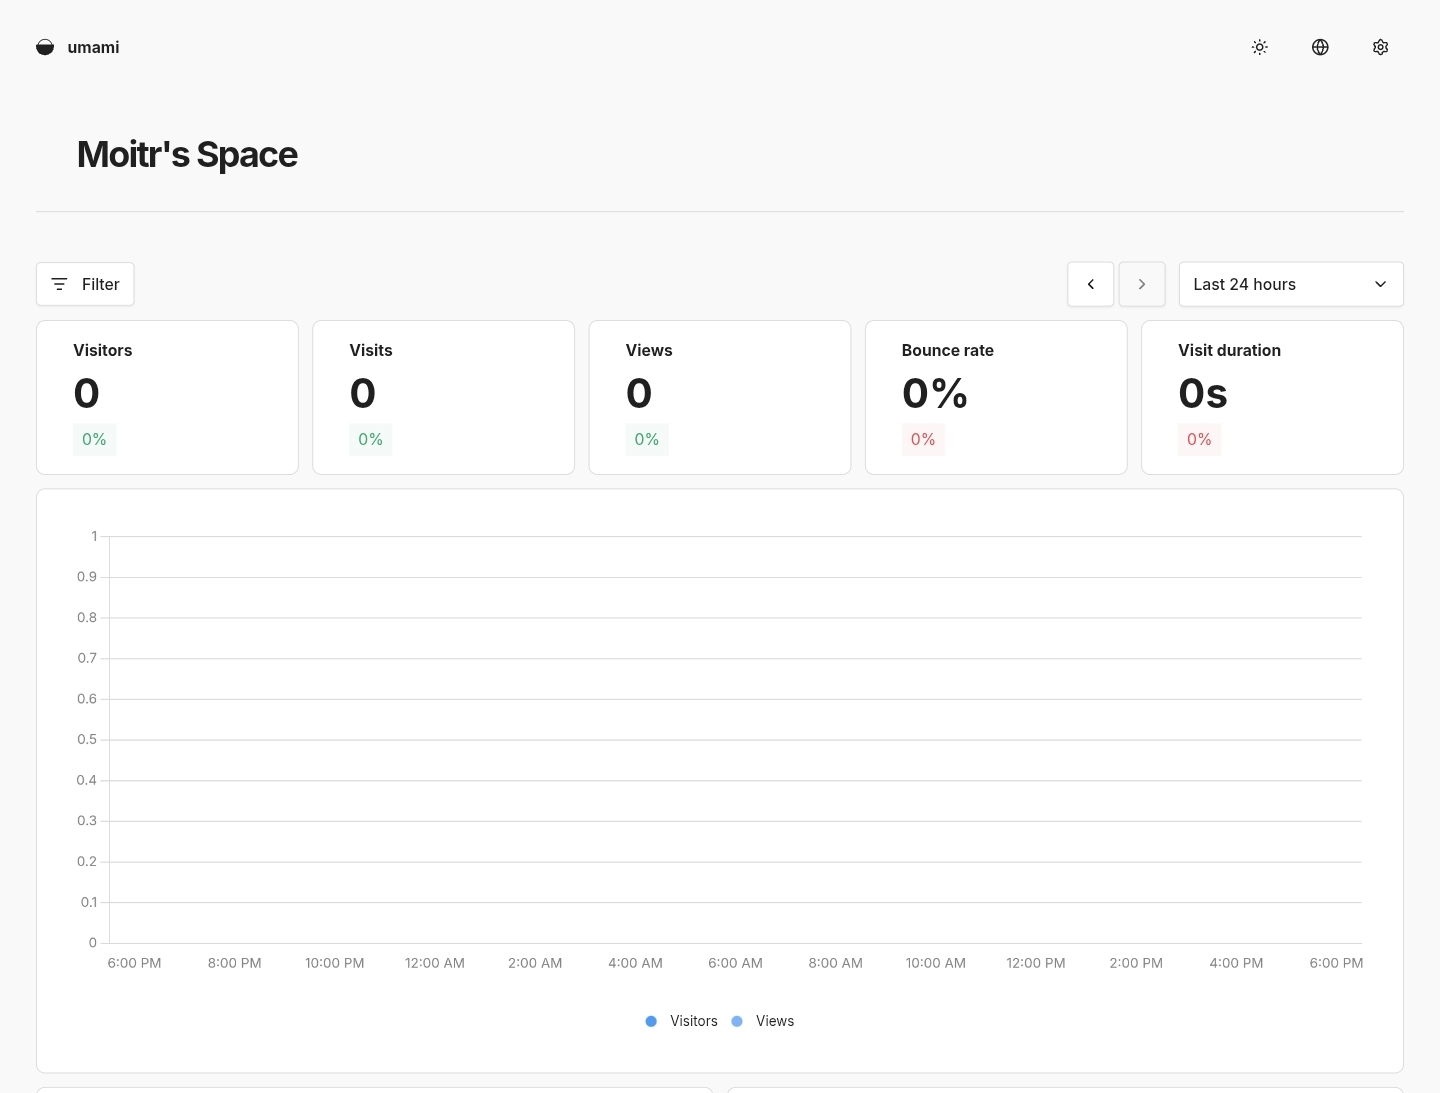Select the Views metric card
The image size is (1440, 1093).
[719, 397]
